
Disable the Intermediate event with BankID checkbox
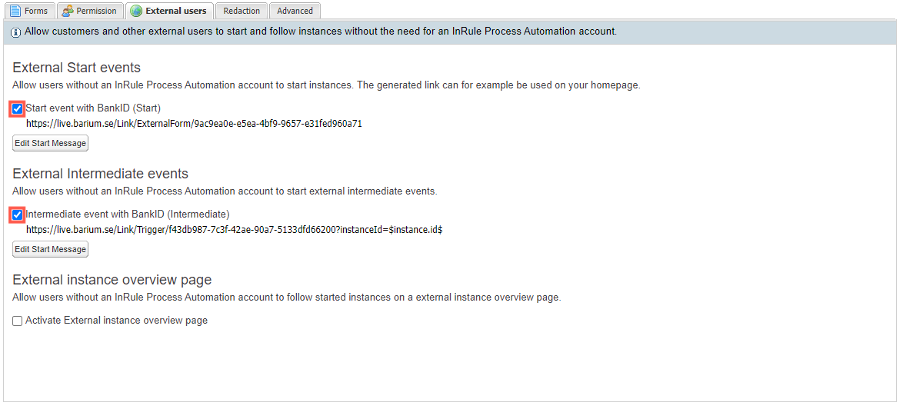click(17, 214)
